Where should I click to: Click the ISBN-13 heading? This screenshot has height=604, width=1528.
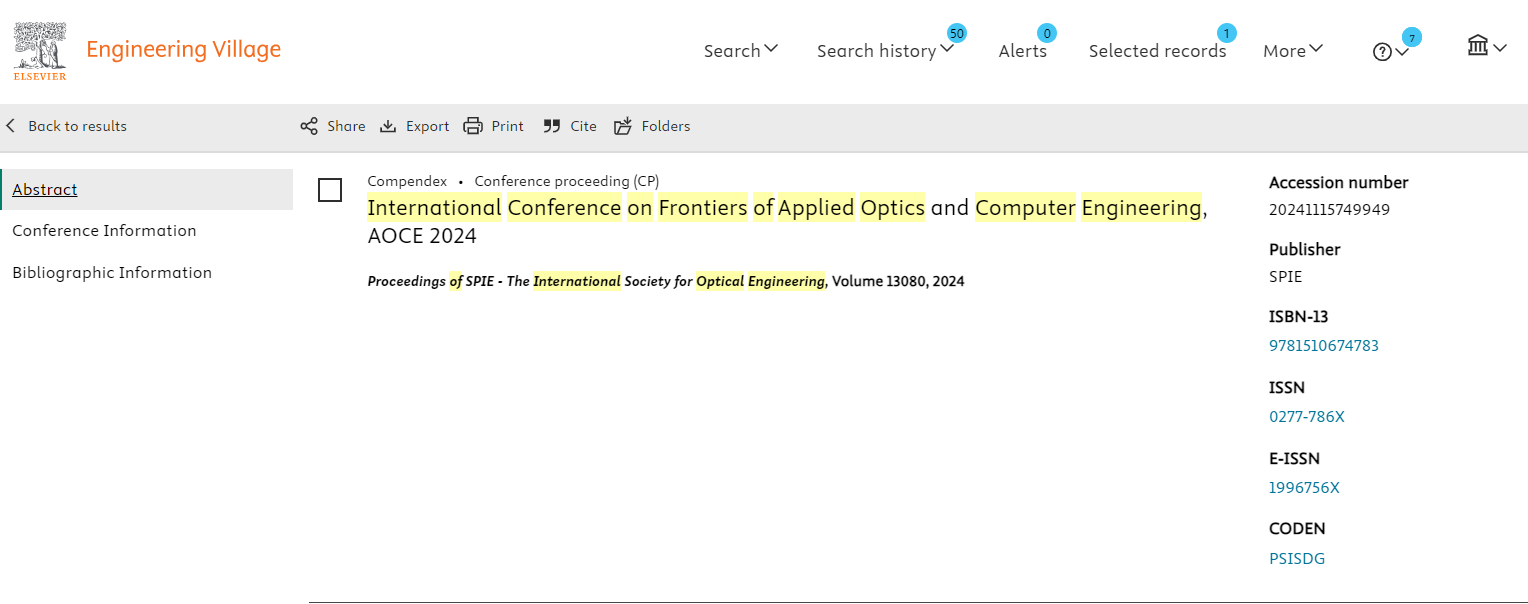(x=1299, y=317)
